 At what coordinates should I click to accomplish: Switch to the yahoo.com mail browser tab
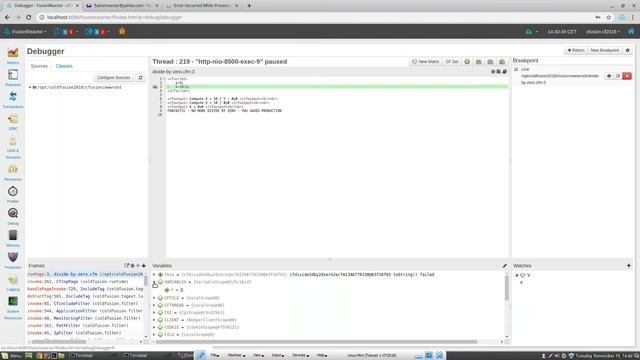[x=121, y=6]
